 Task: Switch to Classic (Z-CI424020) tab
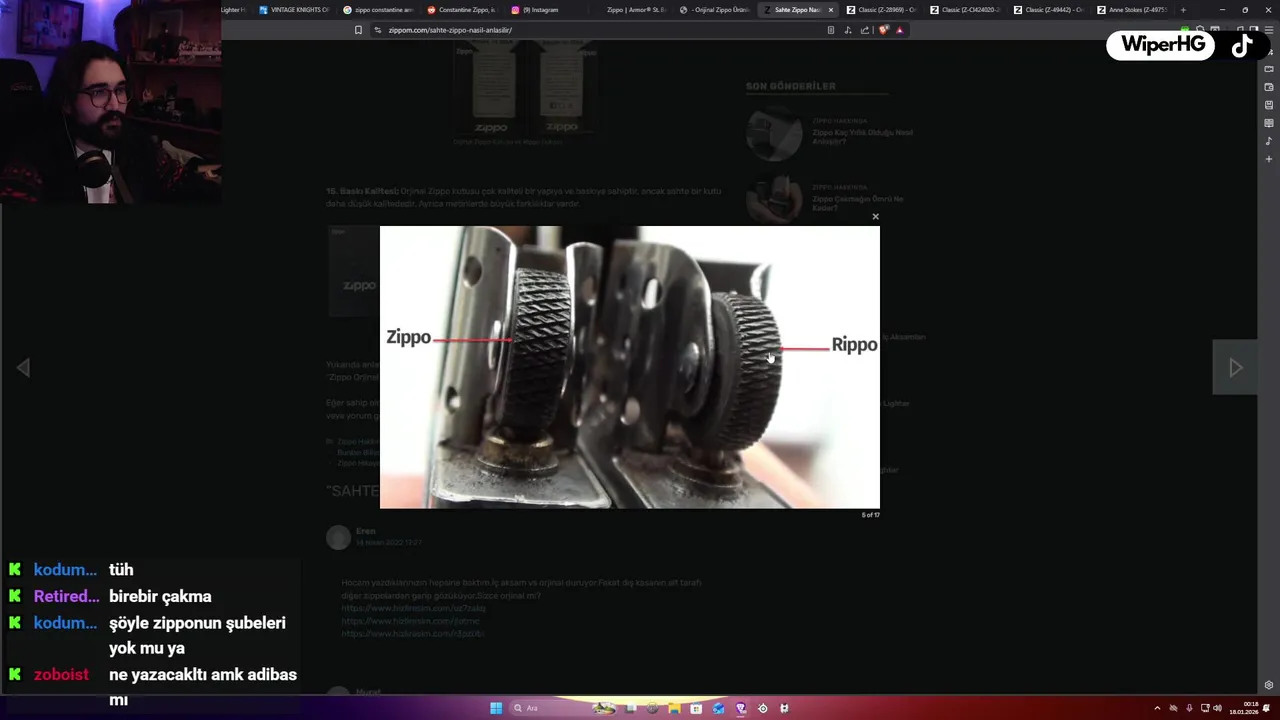965,10
